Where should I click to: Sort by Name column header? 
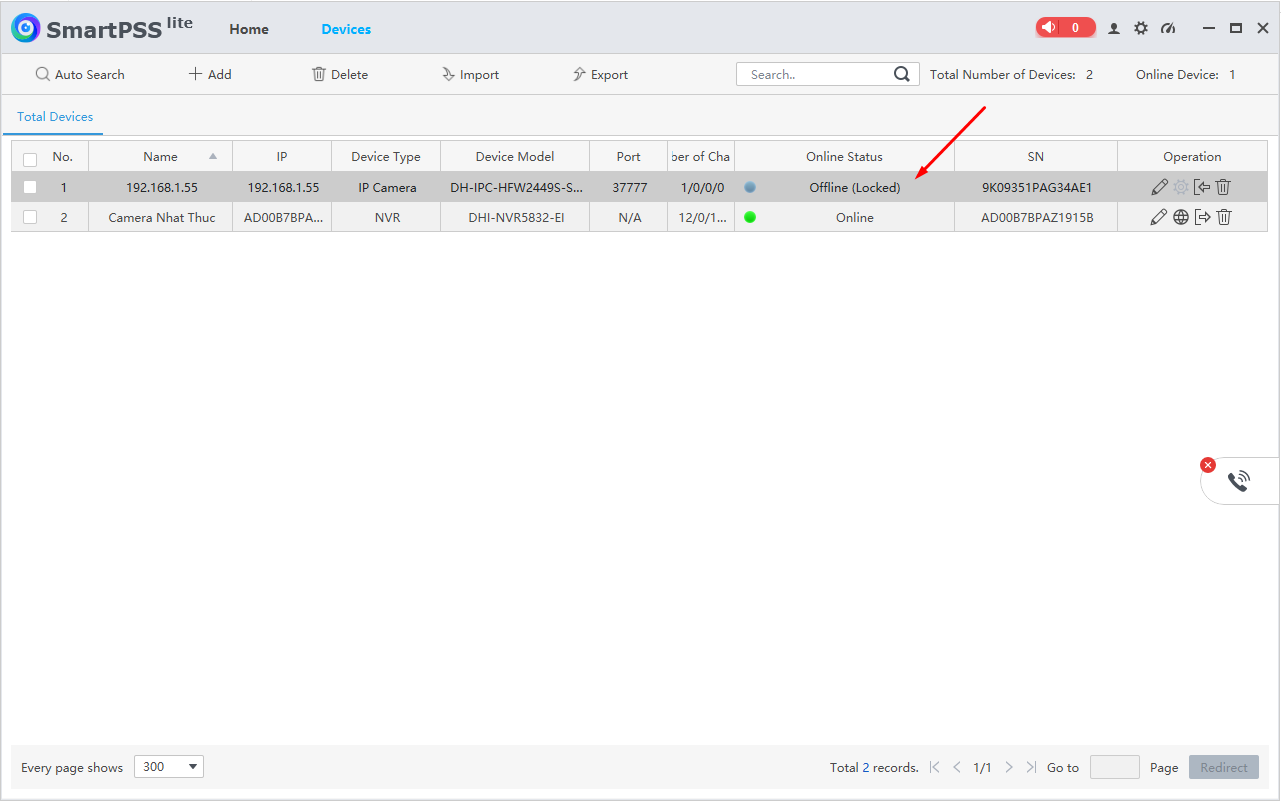(x=160, y=156)
